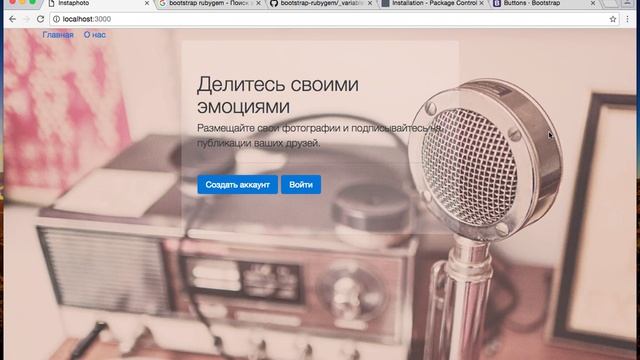
Task: Close the bootstrap rubygem search tab
Action: coord(258,3)
